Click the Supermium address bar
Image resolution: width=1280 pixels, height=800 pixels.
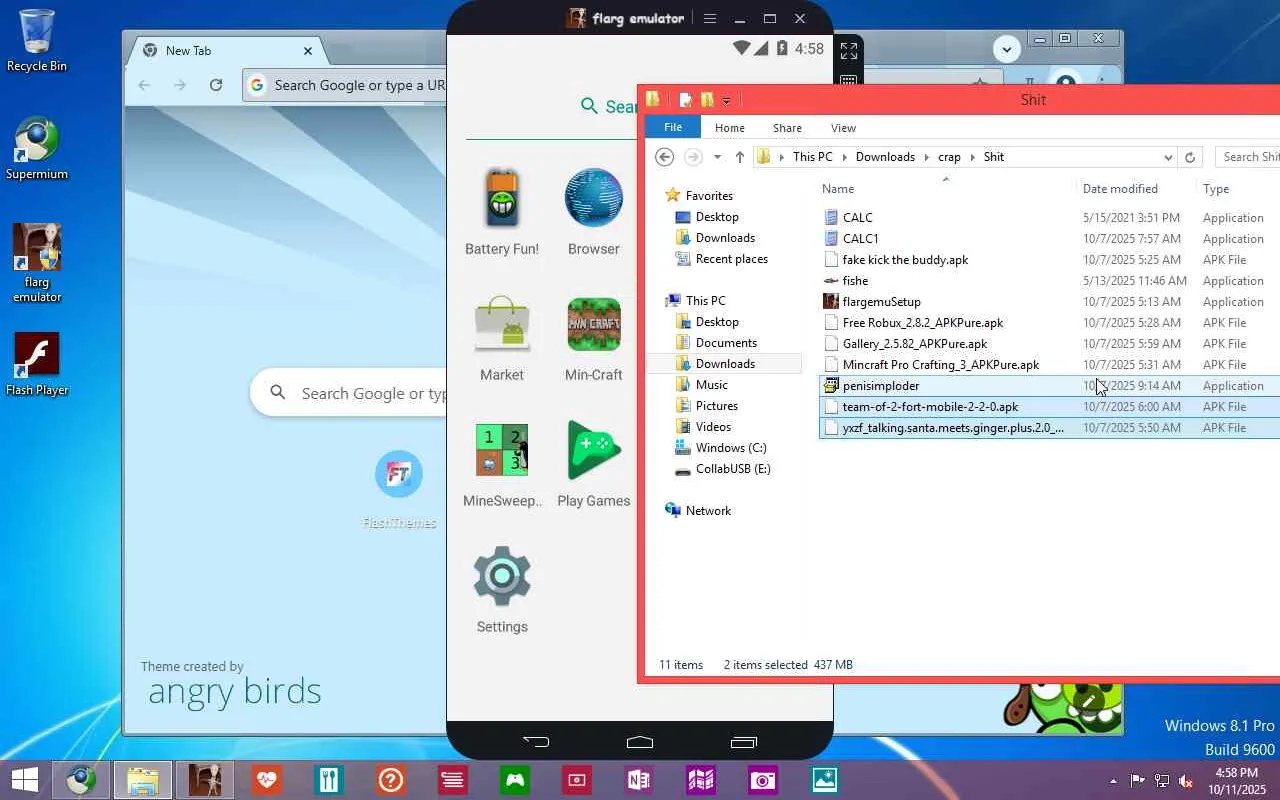345,85
